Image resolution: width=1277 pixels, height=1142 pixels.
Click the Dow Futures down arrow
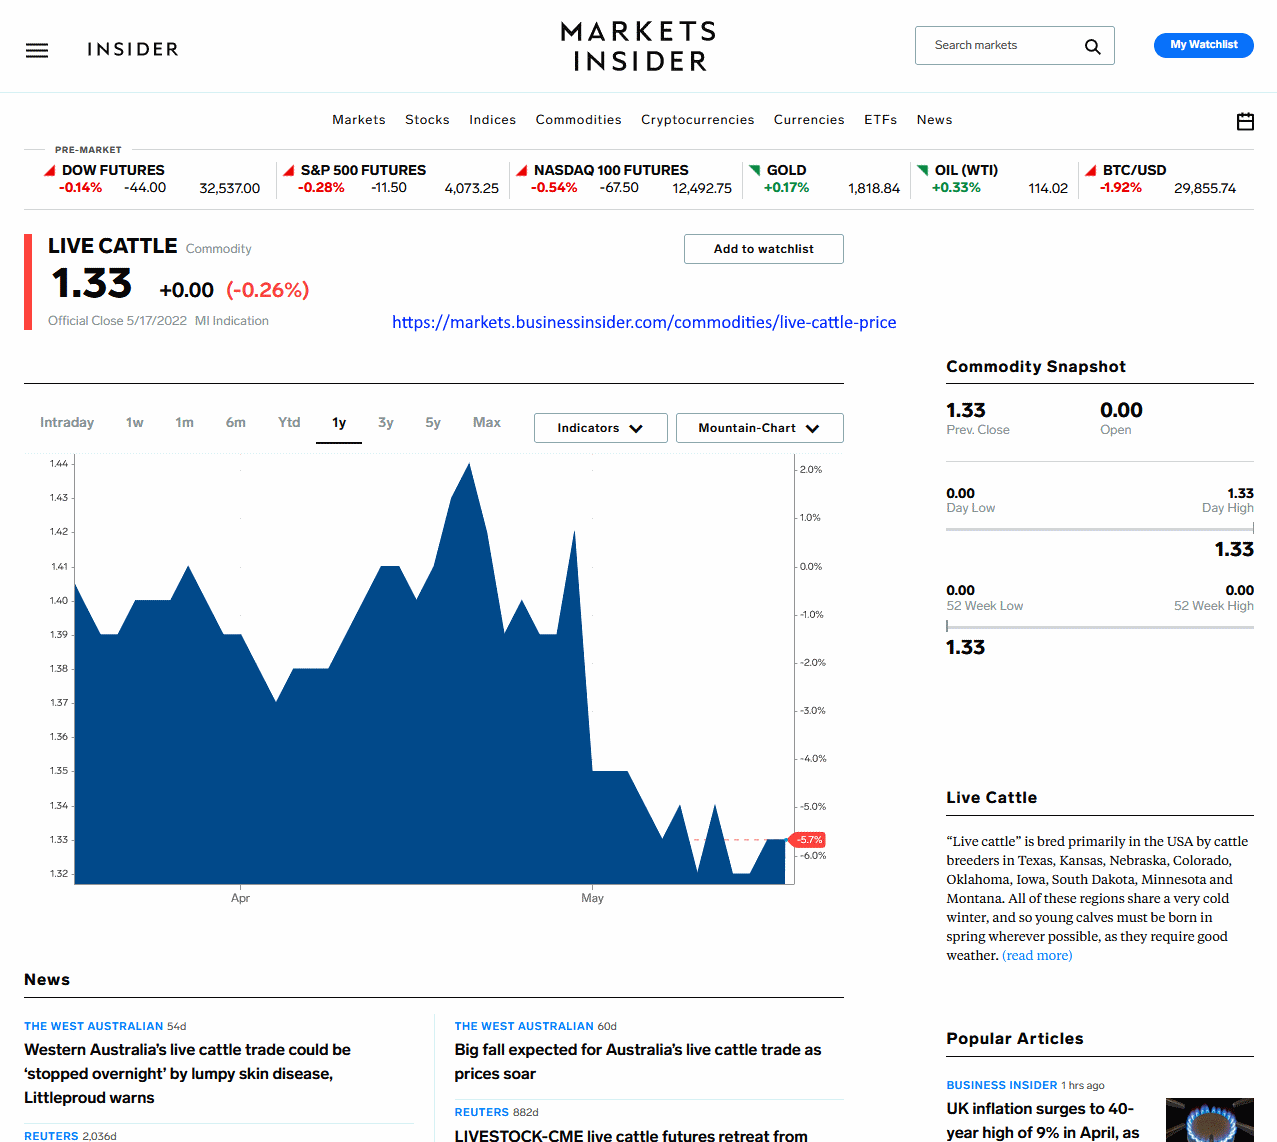click(x=49, y=171)
